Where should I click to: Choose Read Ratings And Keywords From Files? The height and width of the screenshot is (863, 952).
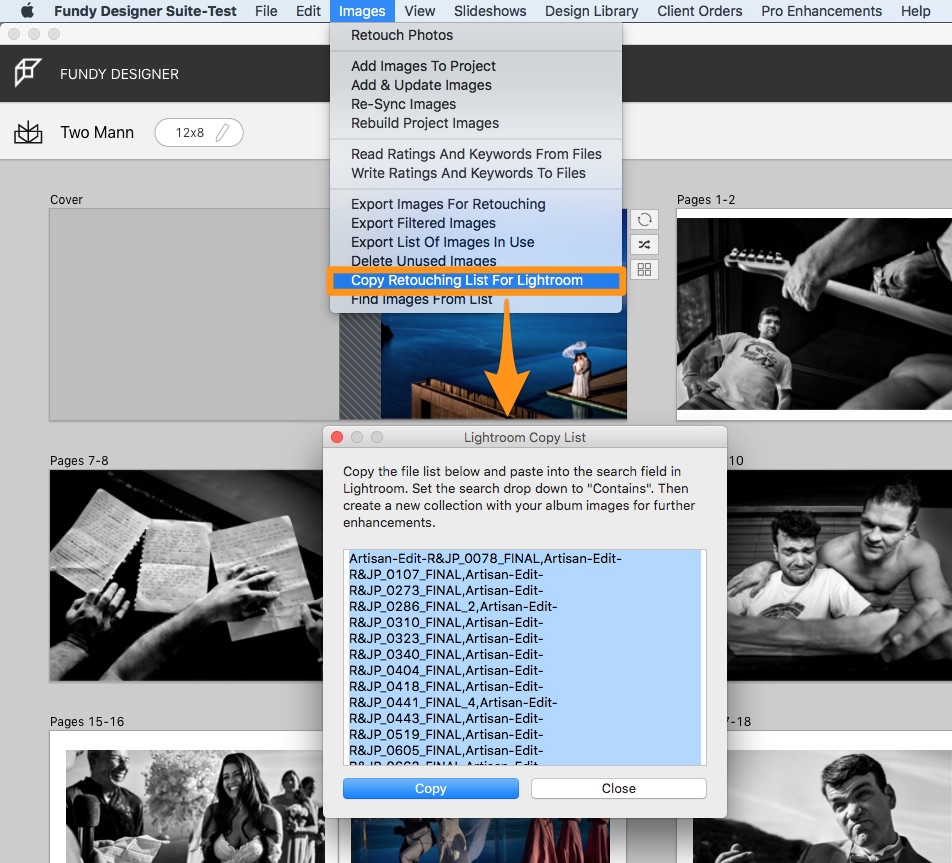pyautogui.click(x=476, y=154)
